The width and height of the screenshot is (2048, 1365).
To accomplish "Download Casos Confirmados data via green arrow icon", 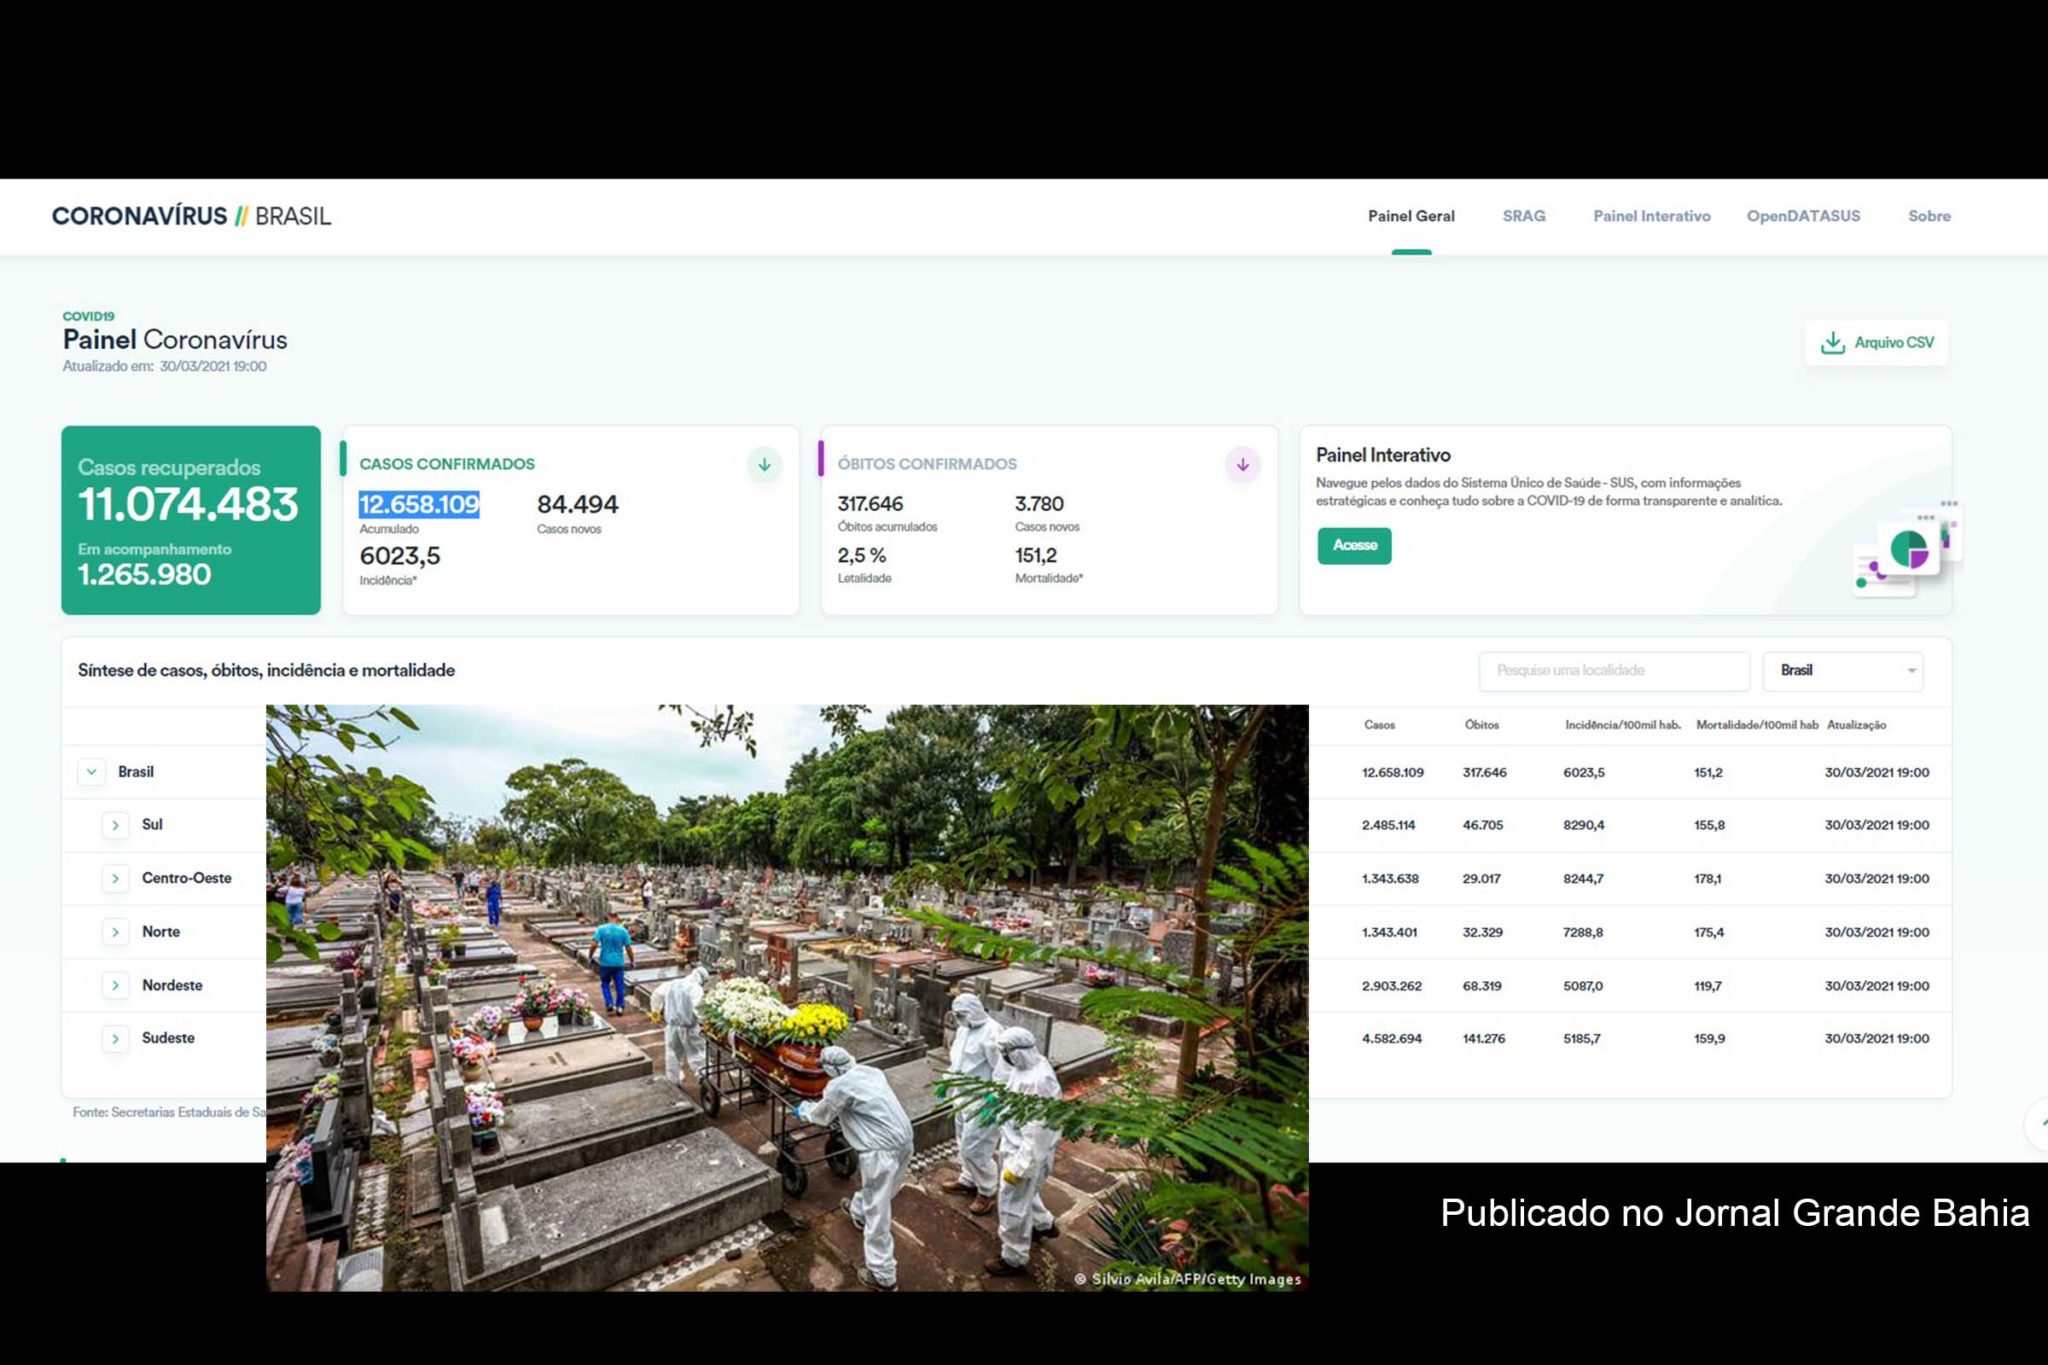I will 763,464.
